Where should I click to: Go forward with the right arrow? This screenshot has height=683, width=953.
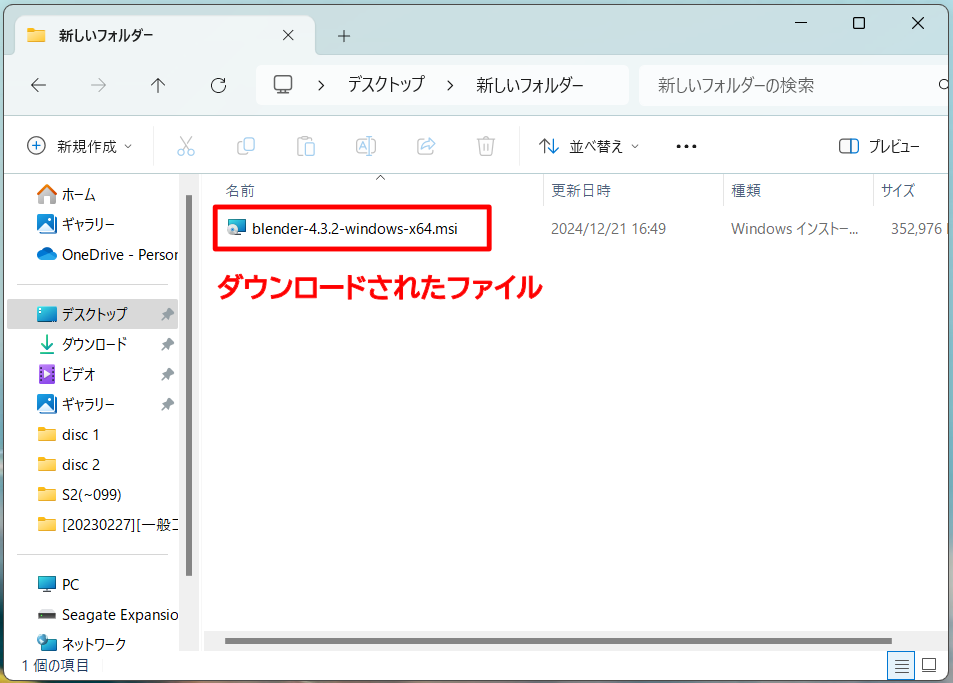pos(98,85)
